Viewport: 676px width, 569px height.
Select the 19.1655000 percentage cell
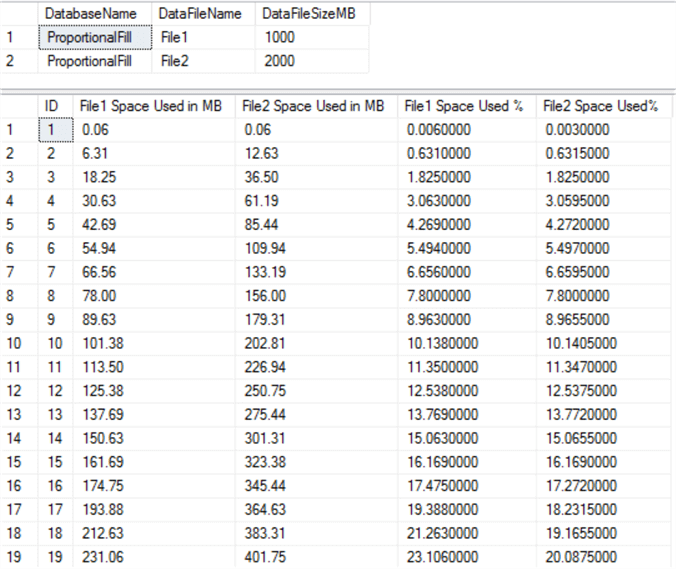[604, 533]
